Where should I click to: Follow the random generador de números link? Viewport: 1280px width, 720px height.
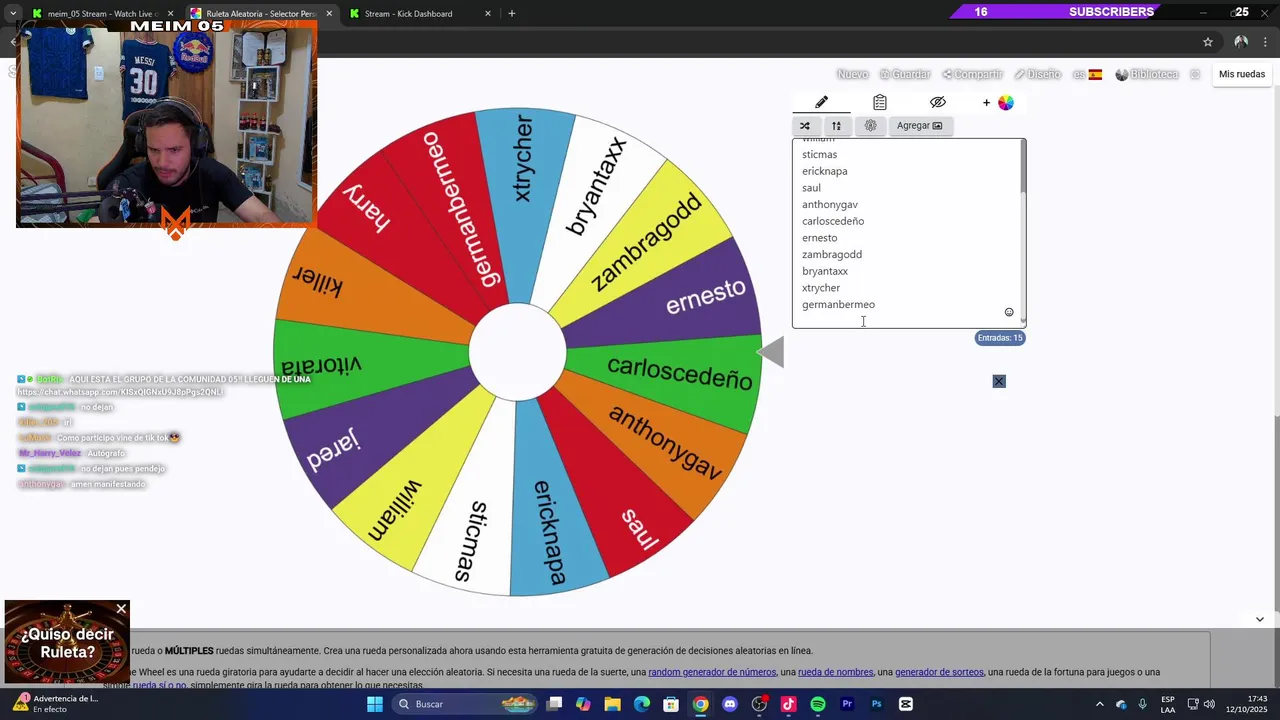712,672
